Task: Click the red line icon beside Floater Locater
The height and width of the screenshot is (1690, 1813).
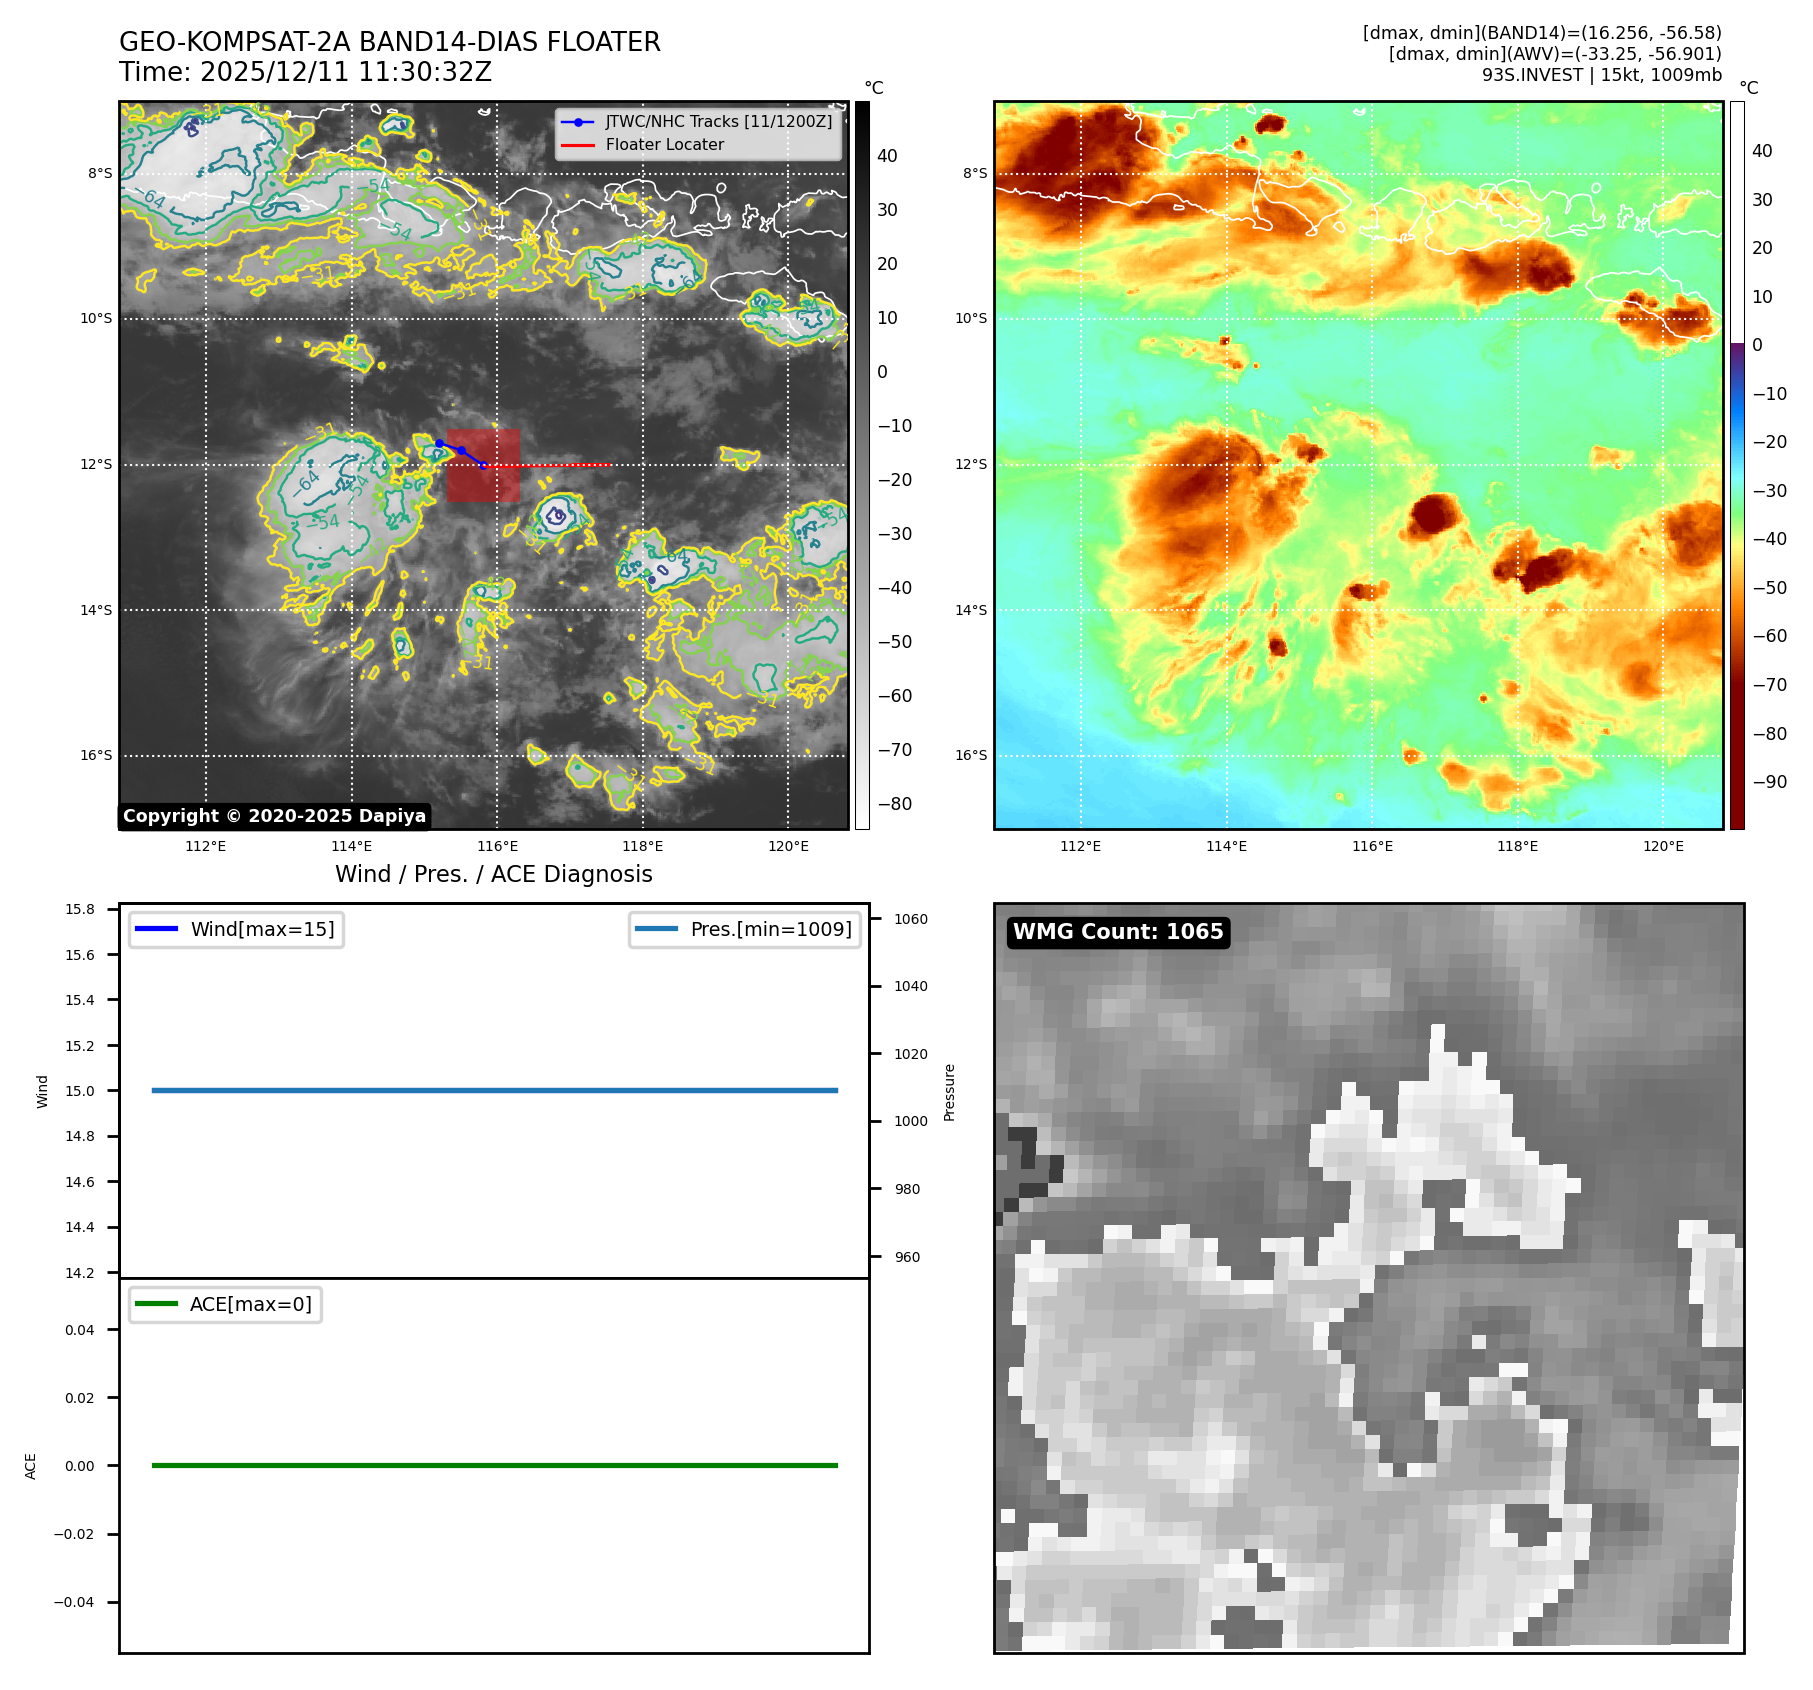Action: click(x=577, y=145)
